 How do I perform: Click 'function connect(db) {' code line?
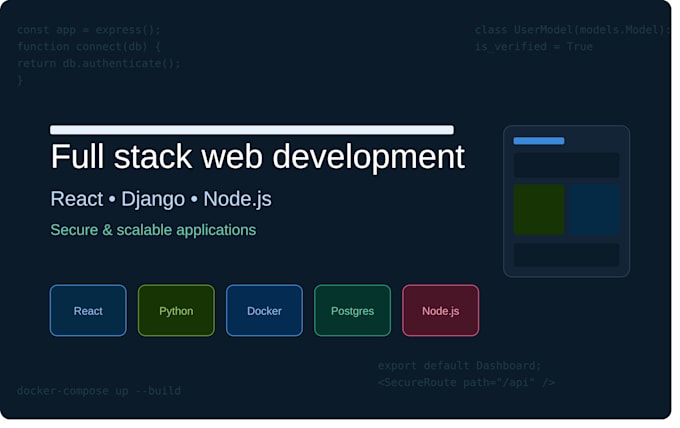tap(89, 46)
